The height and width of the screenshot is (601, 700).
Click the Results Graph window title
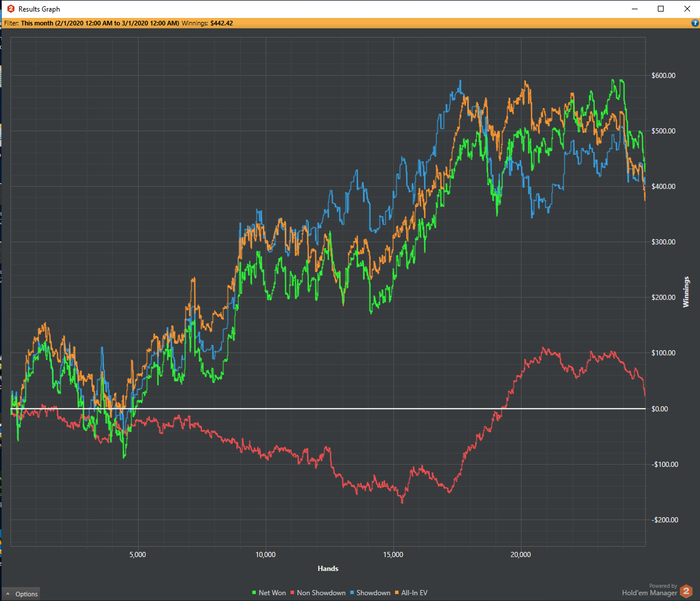tap(39, 9)
